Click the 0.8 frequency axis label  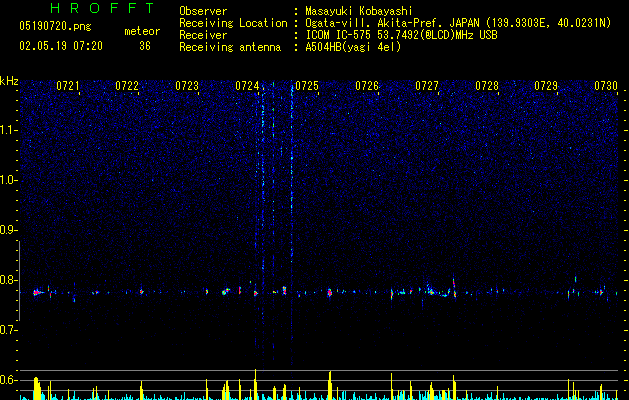[x=8, y=280]
